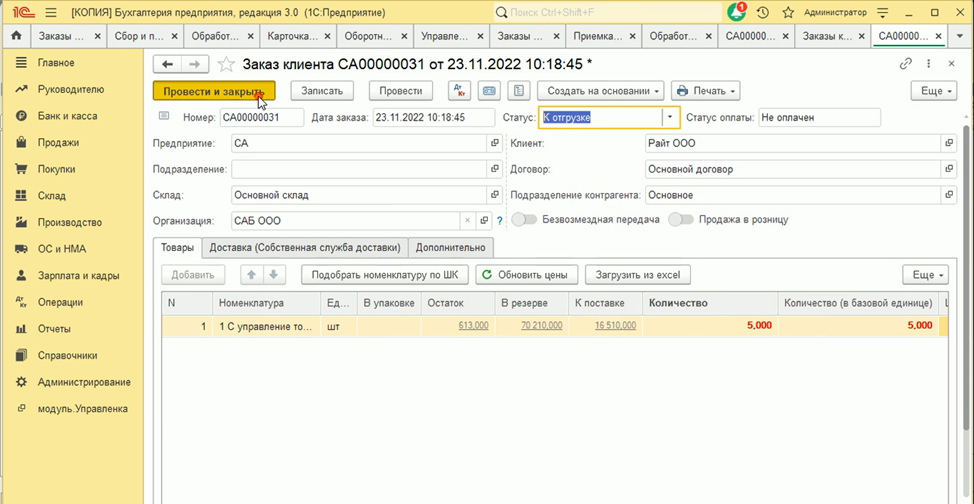Open the Склад field value
Screen dimensions: 974x504
495,195
